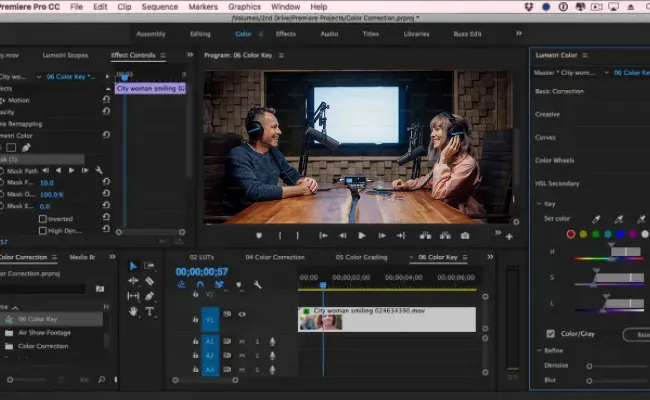Click the Play button in Program monitor
This screenshot has width=650, height=400.
[361, 235]
